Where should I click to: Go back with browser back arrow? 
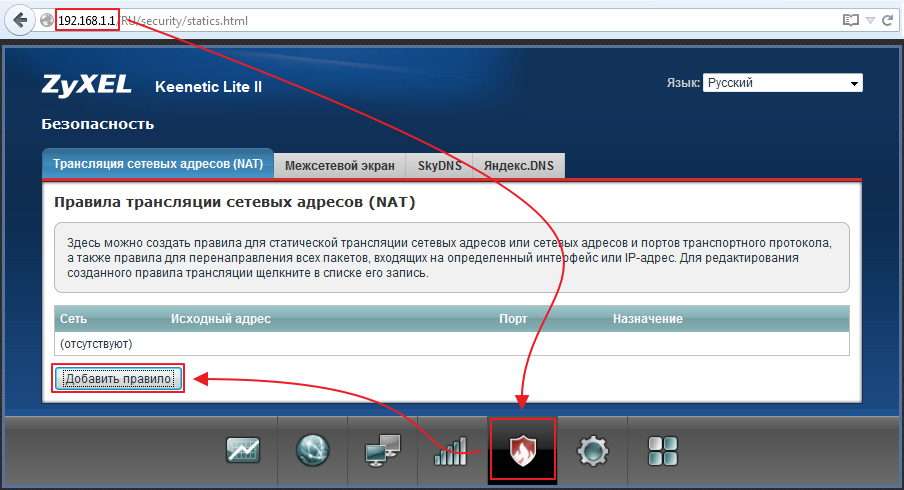tap(20, 21)
